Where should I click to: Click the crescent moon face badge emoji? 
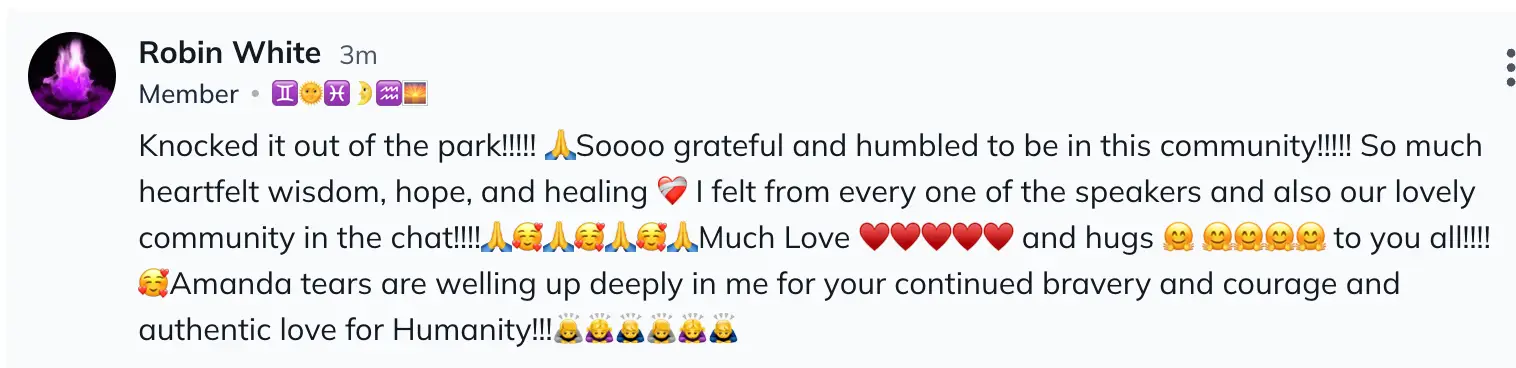[364, 95]
